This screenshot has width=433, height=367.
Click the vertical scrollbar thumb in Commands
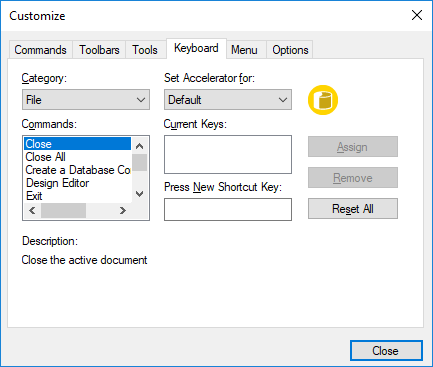coord(140,162)
